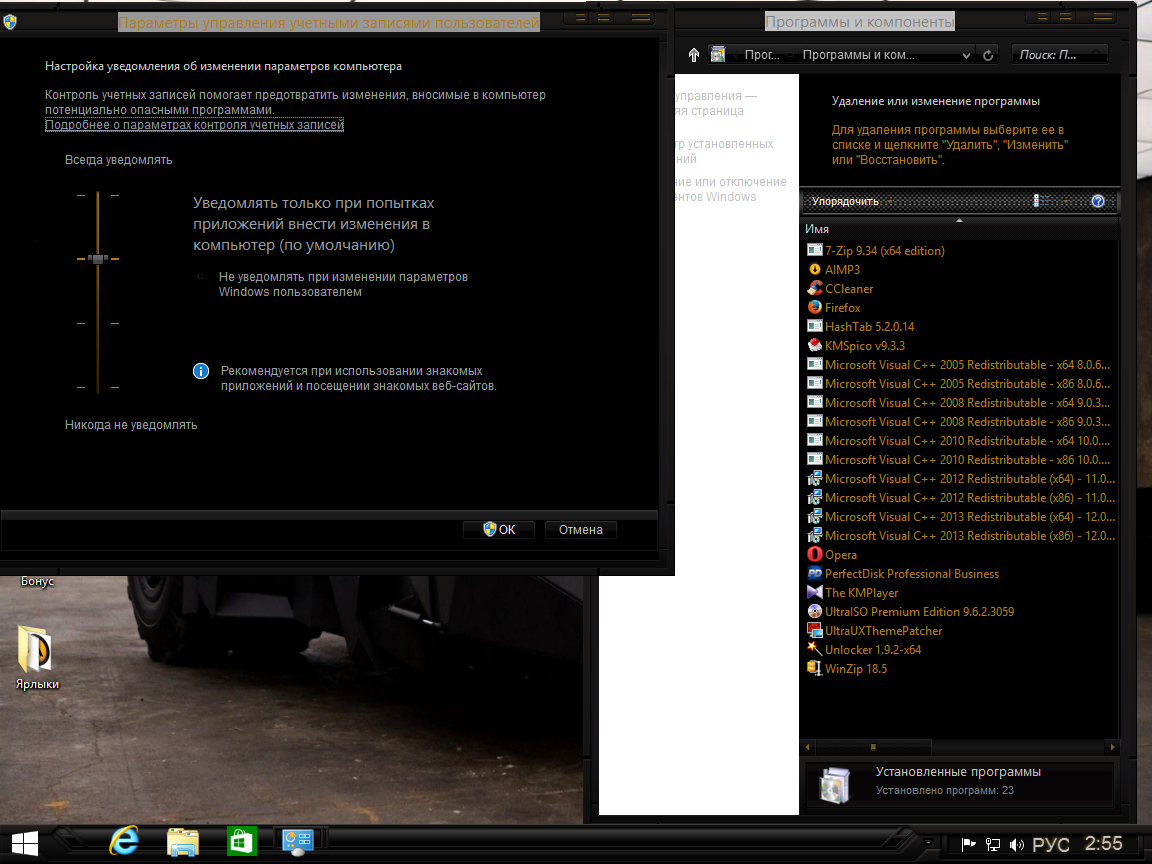The height and width of the screenshot is (864, 1152).
Task: Open Internet Explorer from the taskbar
Action: point(123,840)
